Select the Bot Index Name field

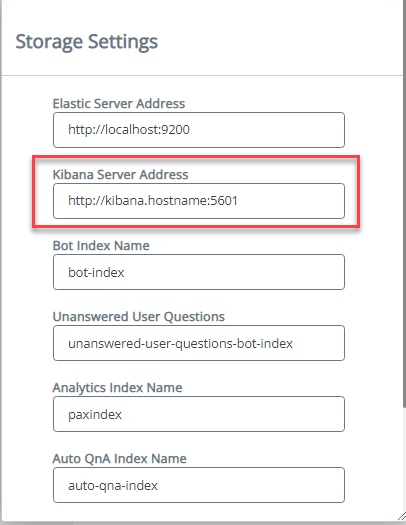coord(199,272)
